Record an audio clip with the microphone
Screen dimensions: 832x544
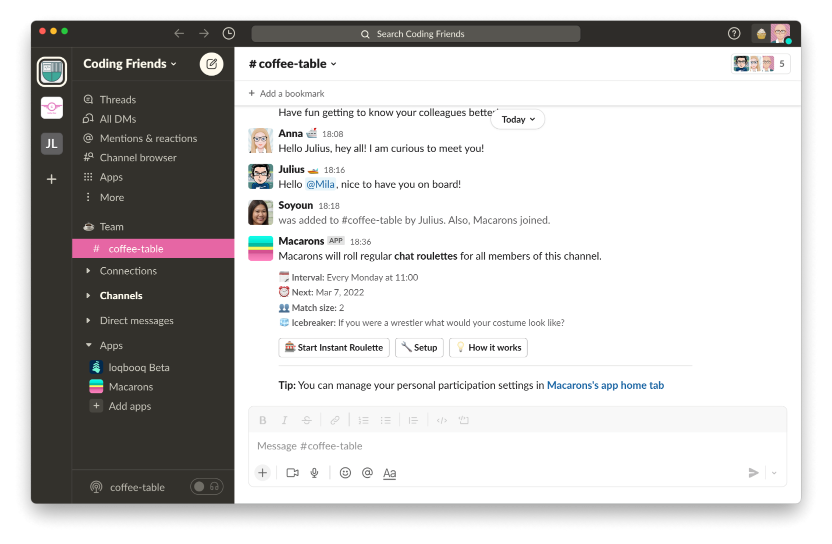pos(315,472)
